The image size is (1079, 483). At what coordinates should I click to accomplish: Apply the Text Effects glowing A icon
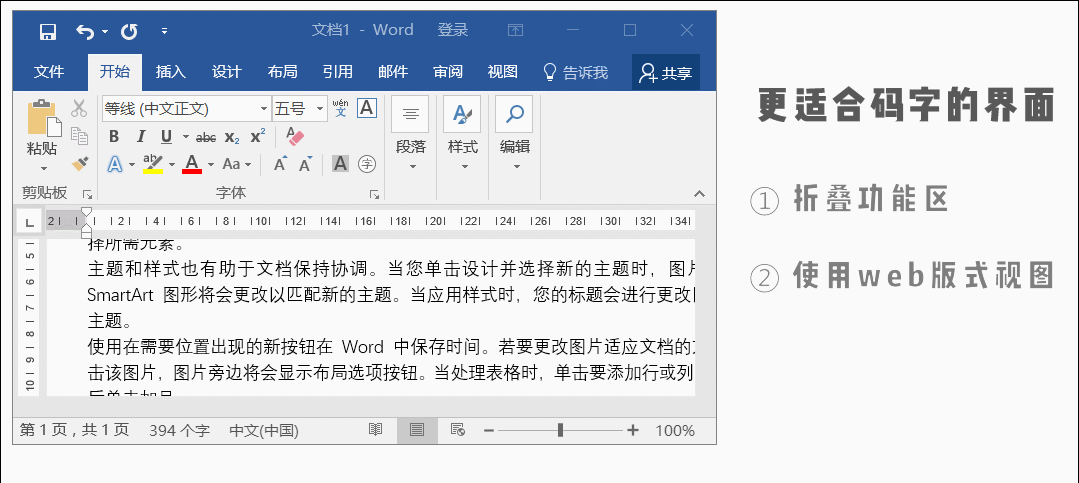click(x=115, y=164)
